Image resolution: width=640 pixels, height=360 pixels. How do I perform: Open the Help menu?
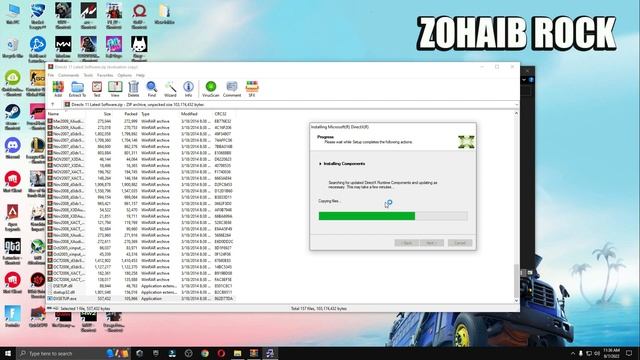point(140,75)
